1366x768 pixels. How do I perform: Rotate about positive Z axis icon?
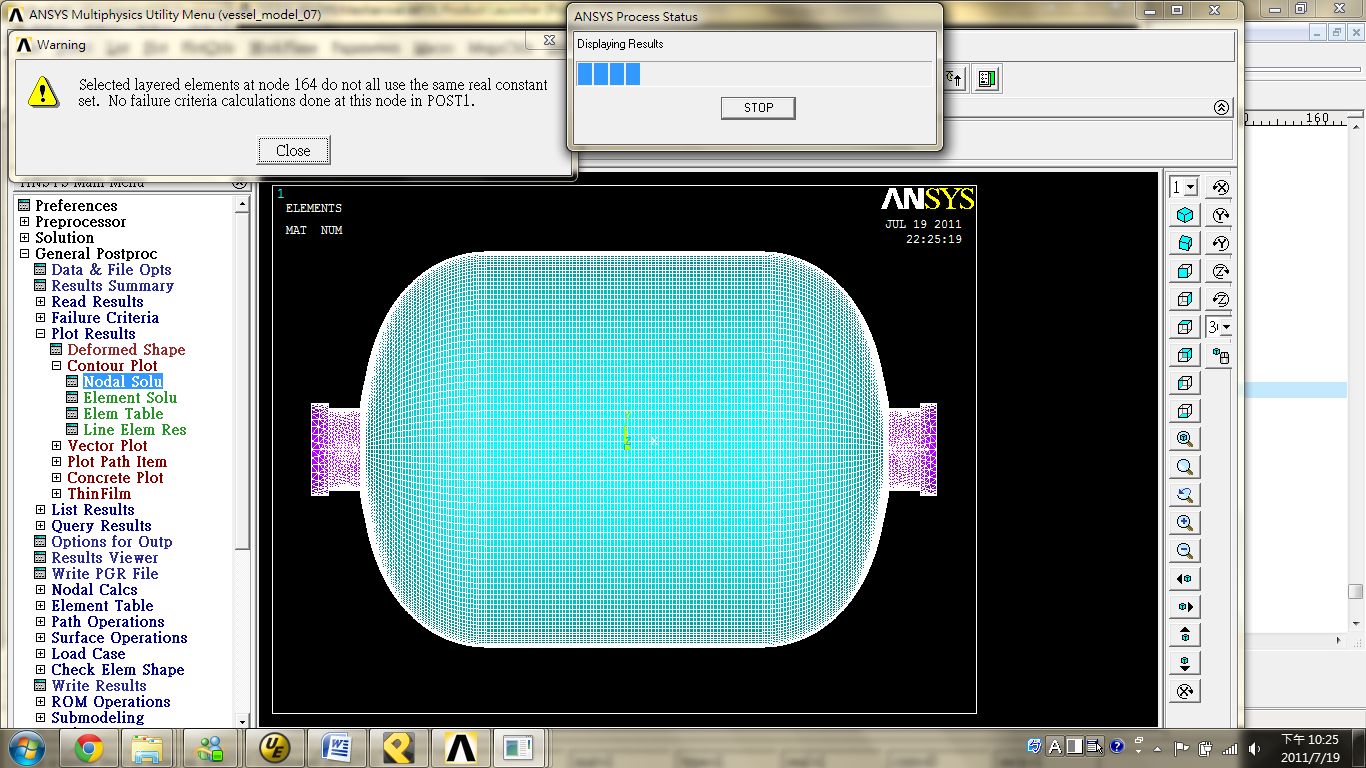(1220, 271)
